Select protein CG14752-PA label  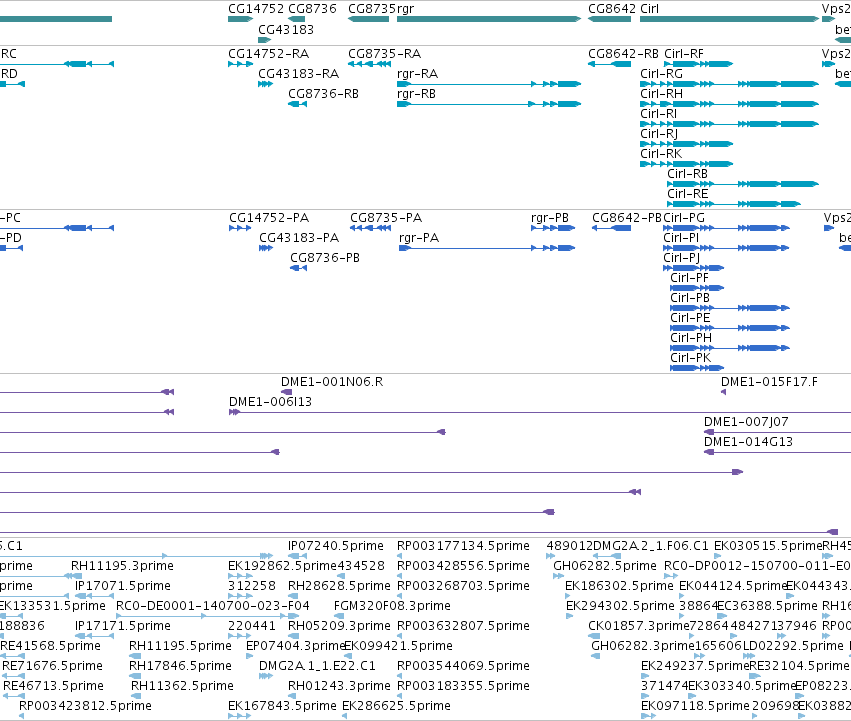269,218
